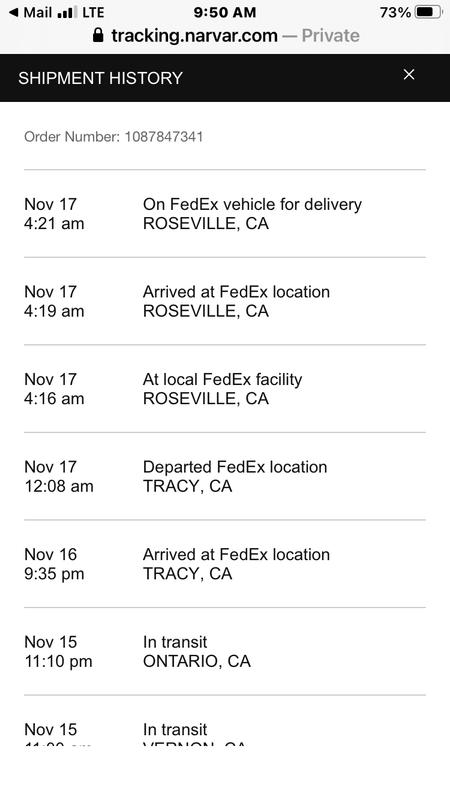The width and height of the screenshot is (450, 800).
Task: Tap the cellular signal bars icon
Action: (x=67, y=12)
